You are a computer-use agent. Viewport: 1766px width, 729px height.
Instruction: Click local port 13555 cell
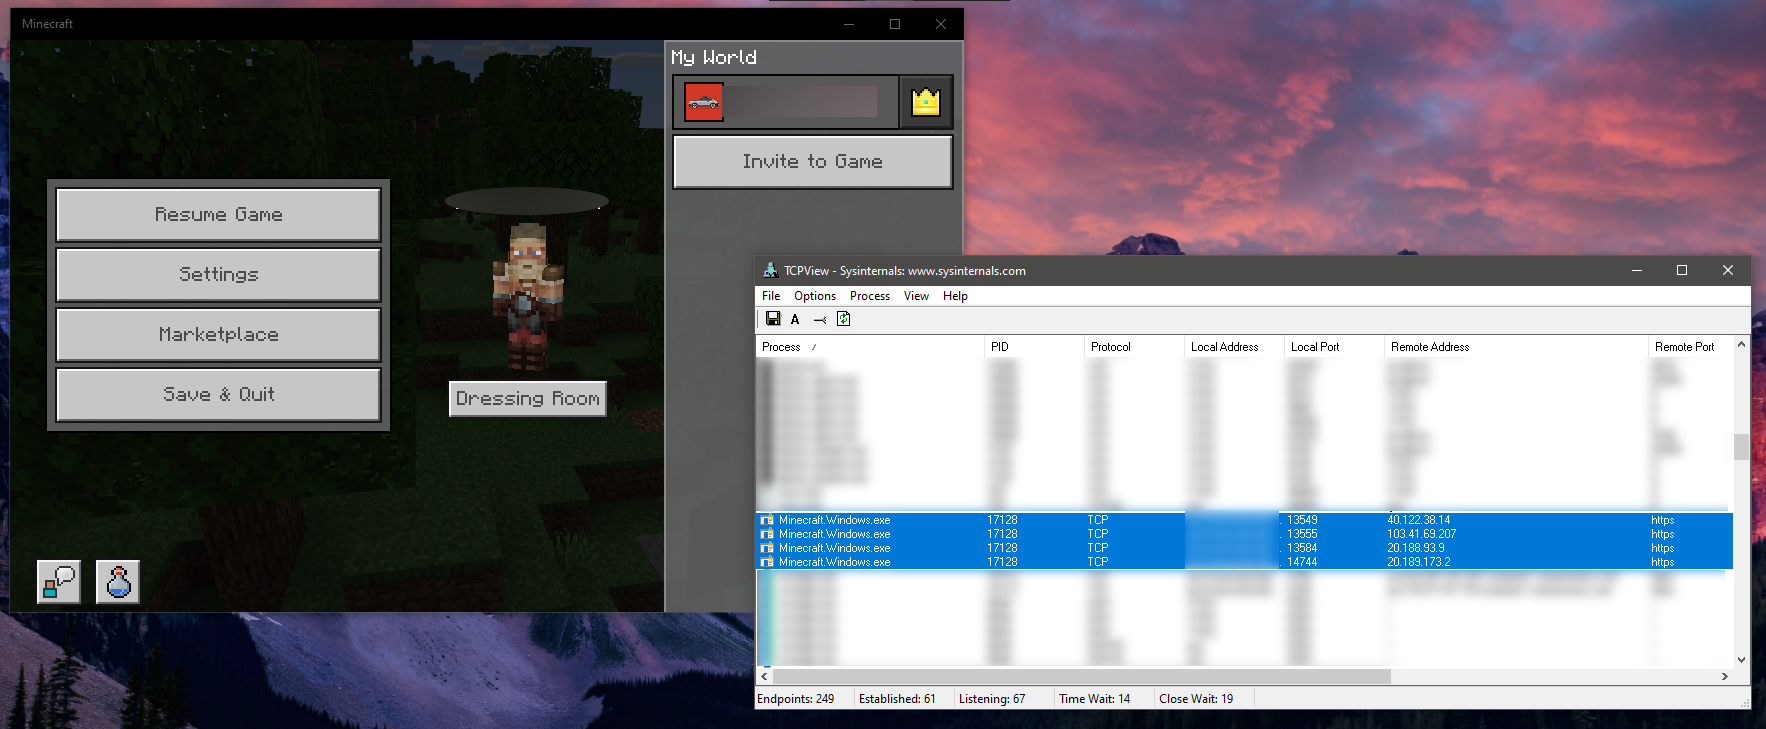point(1302,534)
